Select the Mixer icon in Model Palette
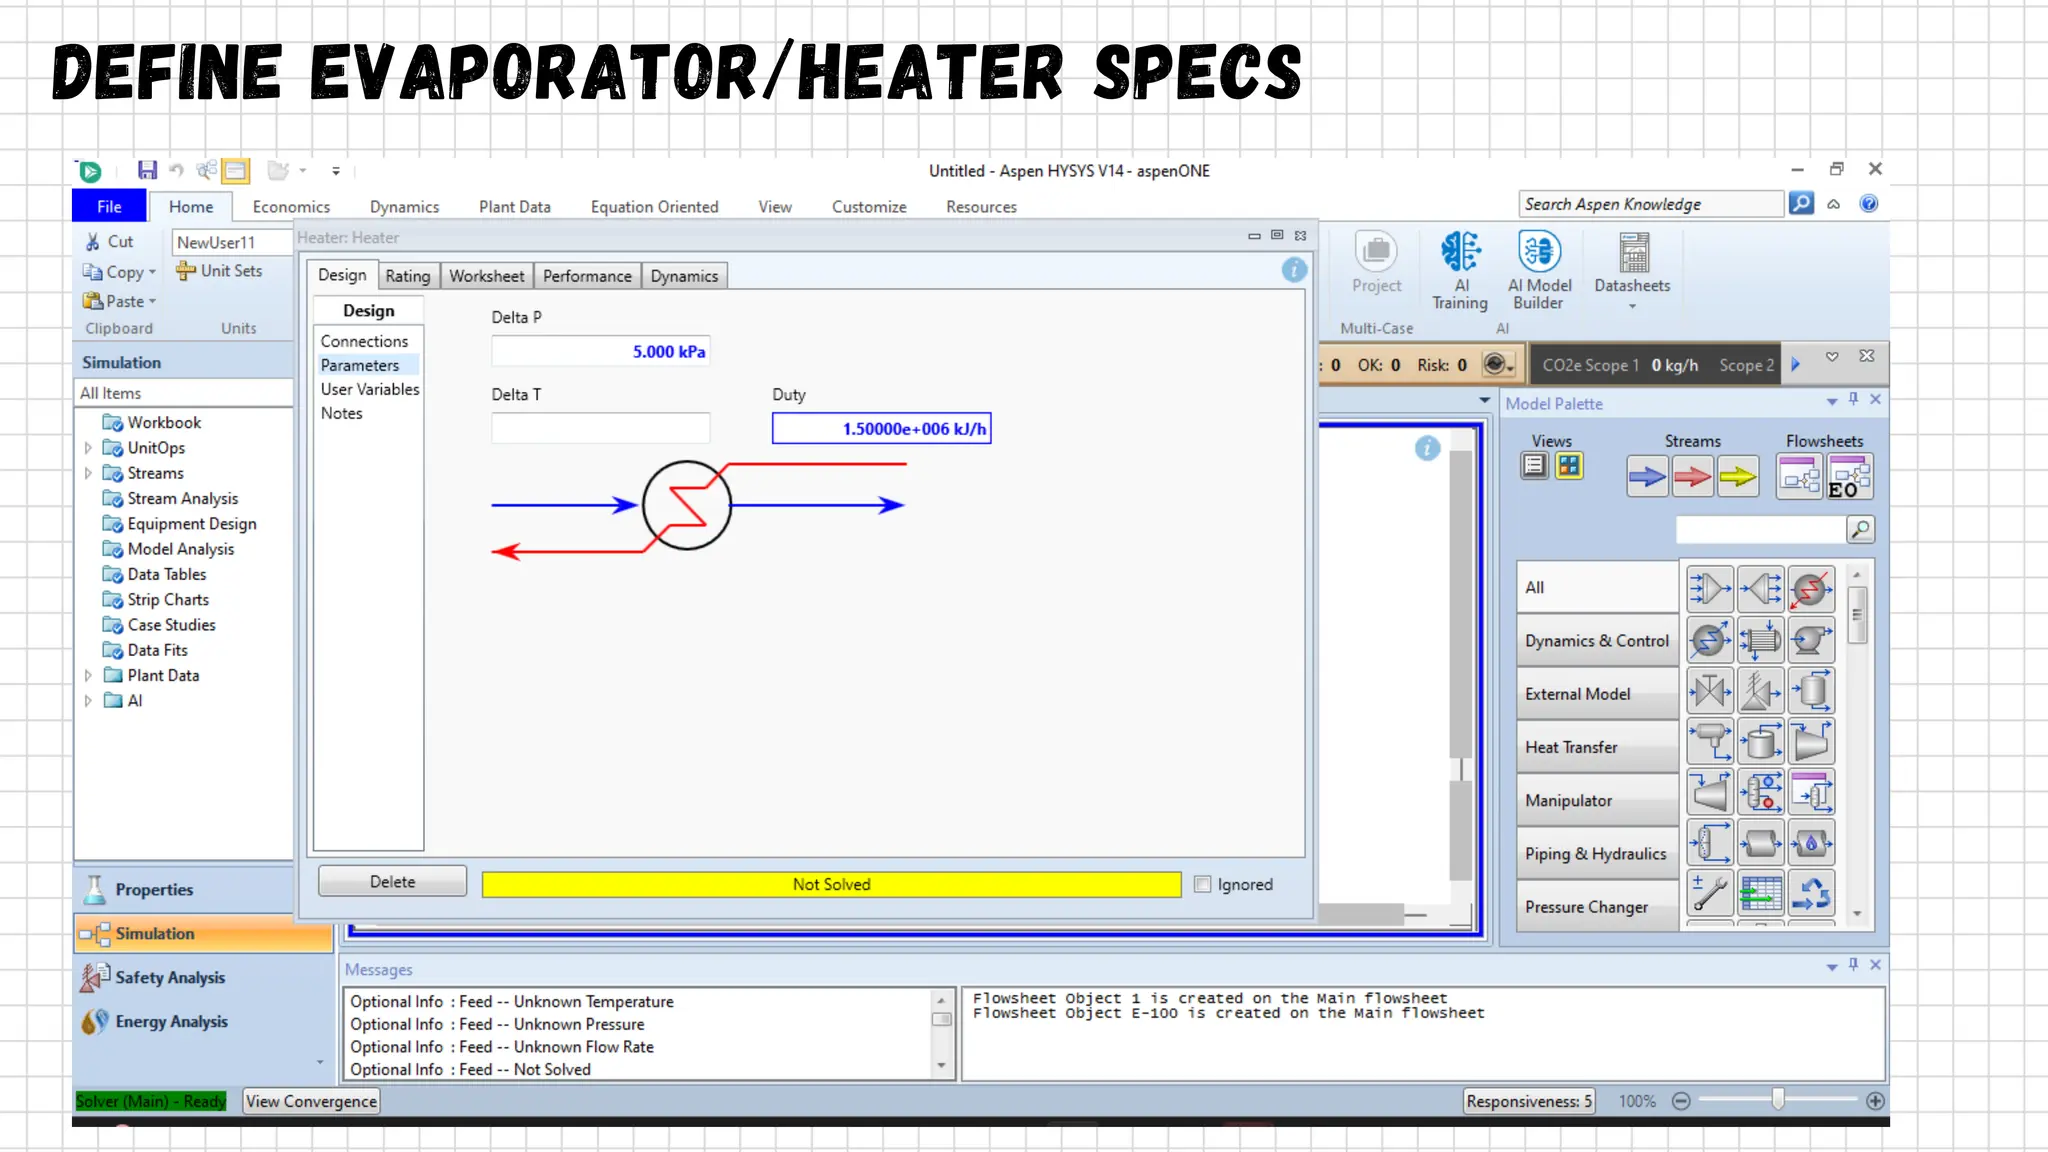This screenshot has height=1152, width=2048. coord(1710,588)
